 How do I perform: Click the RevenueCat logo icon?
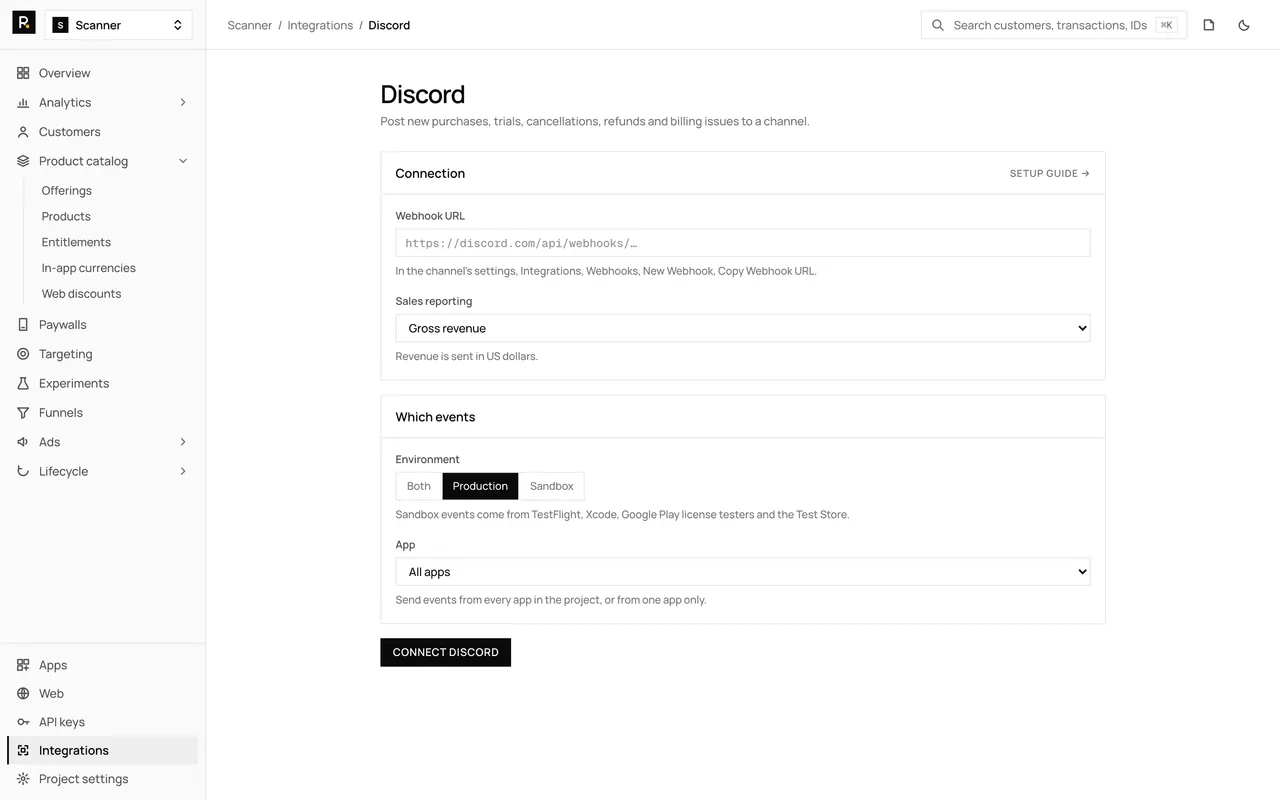tap(24, 22)
